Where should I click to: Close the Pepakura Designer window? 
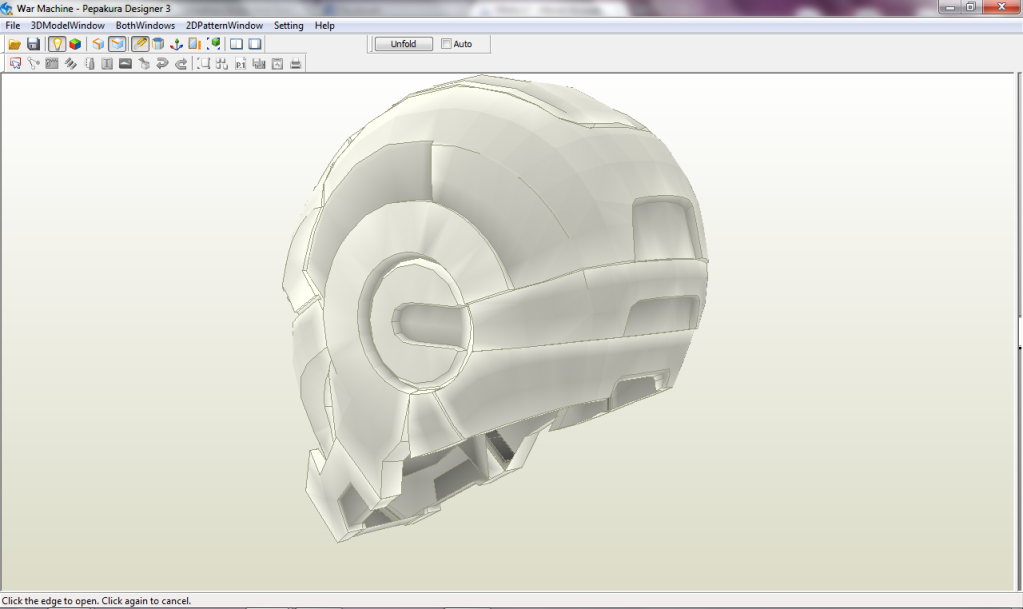tap(1001, 7)
